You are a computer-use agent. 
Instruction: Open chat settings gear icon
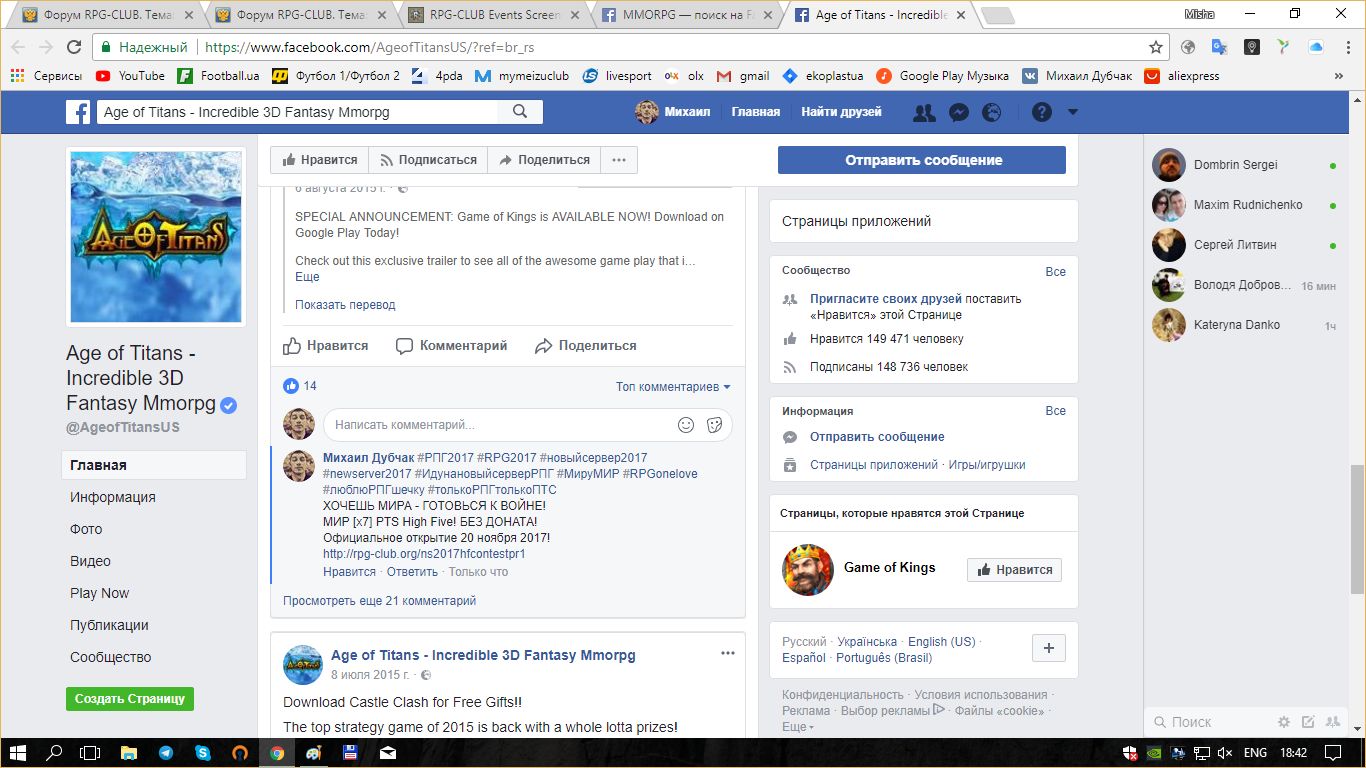1284,722
